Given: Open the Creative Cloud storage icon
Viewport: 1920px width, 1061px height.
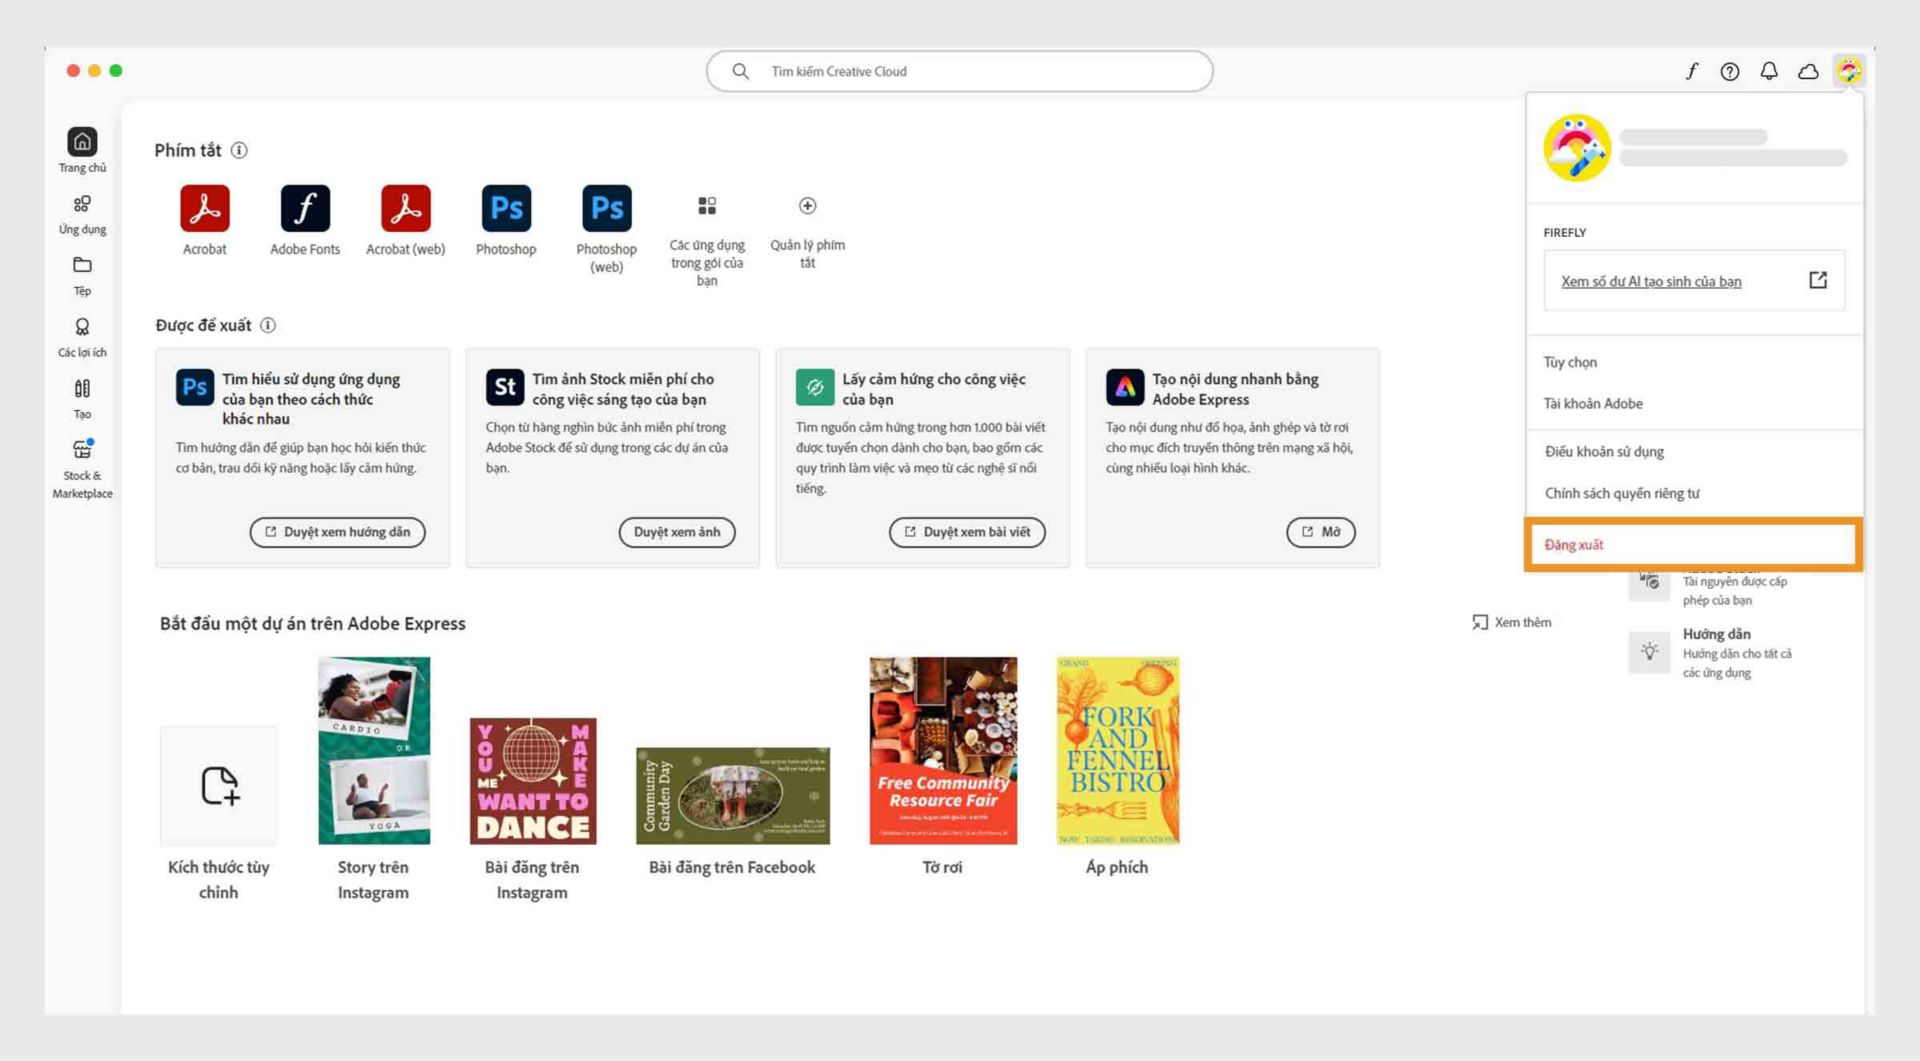Looking at the screenshot, I should click(1808, 71).
